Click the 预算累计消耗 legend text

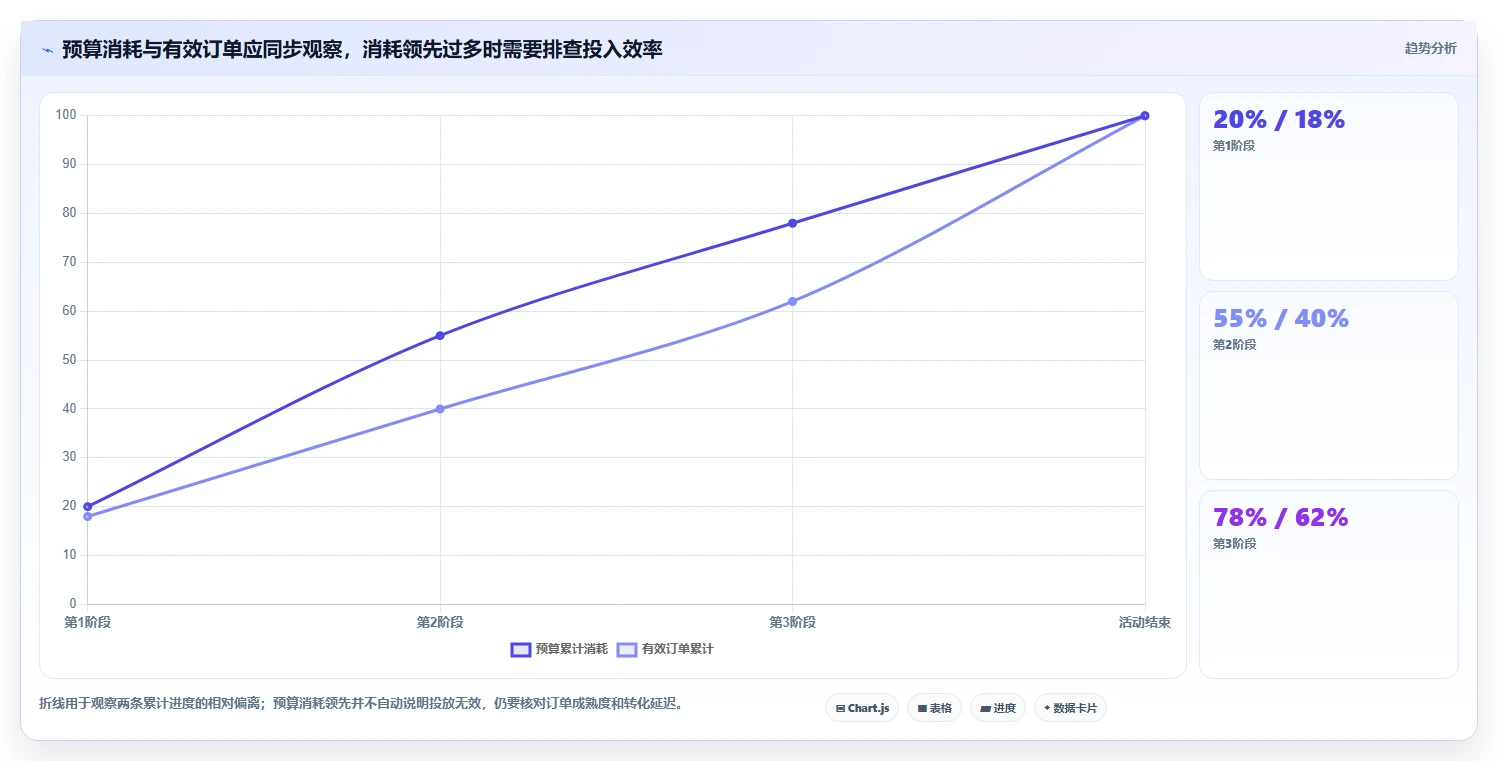[x=571, y=649]
